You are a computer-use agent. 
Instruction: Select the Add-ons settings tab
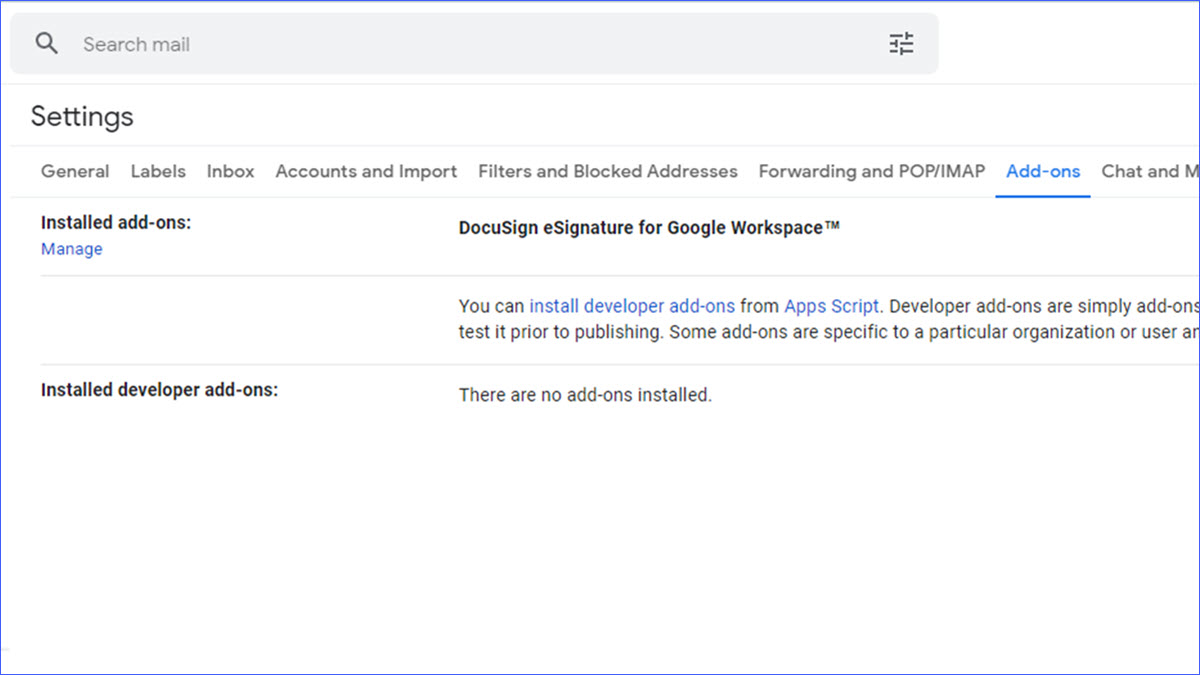click(1043, 171)
